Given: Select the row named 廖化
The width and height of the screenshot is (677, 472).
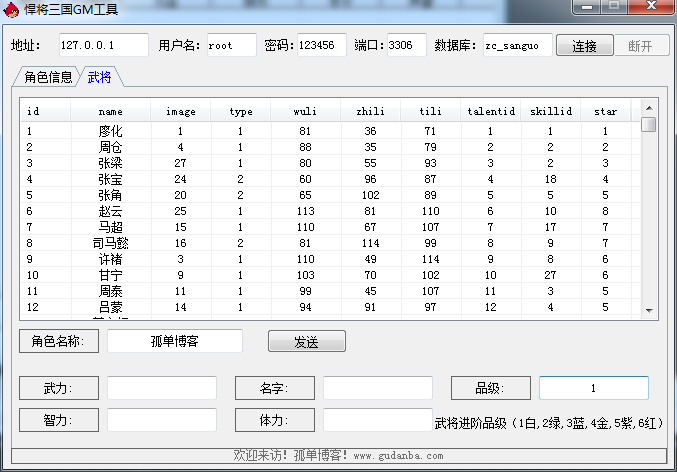Looking at the screenshot, I should [330, 131].
